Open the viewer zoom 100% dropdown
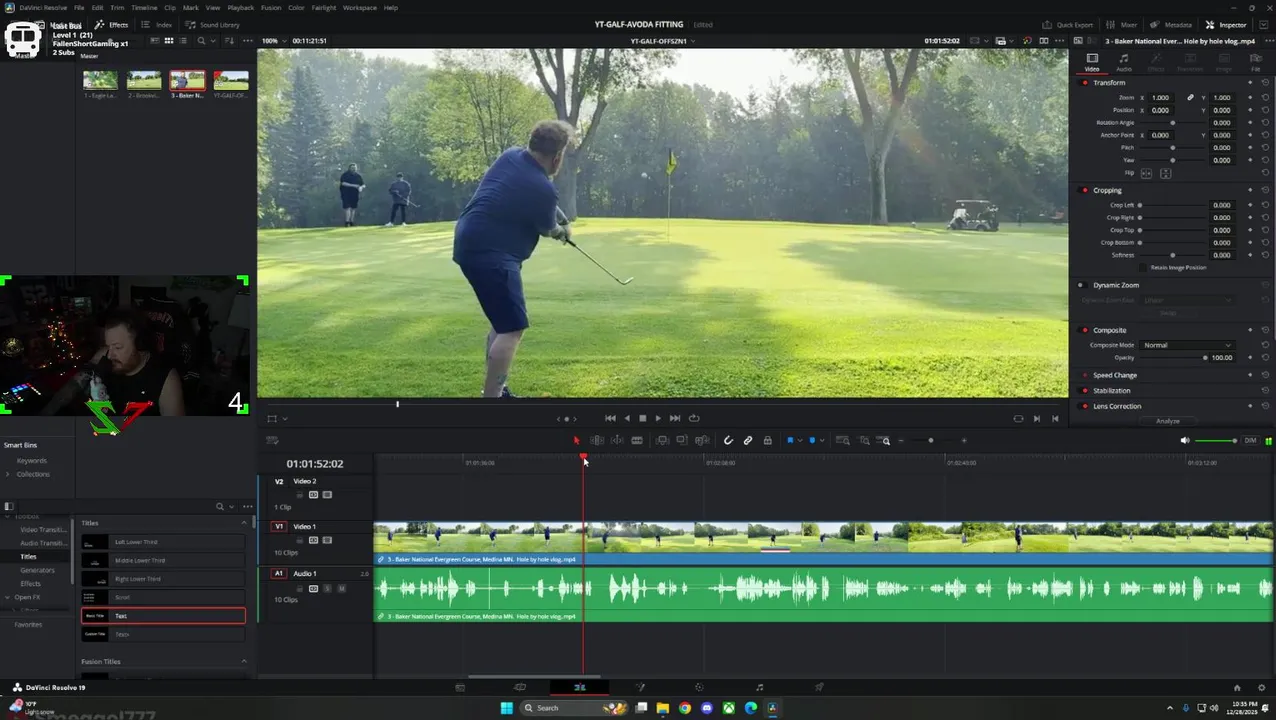This screenshot has width=1276, height=720. tap(271, 41)
